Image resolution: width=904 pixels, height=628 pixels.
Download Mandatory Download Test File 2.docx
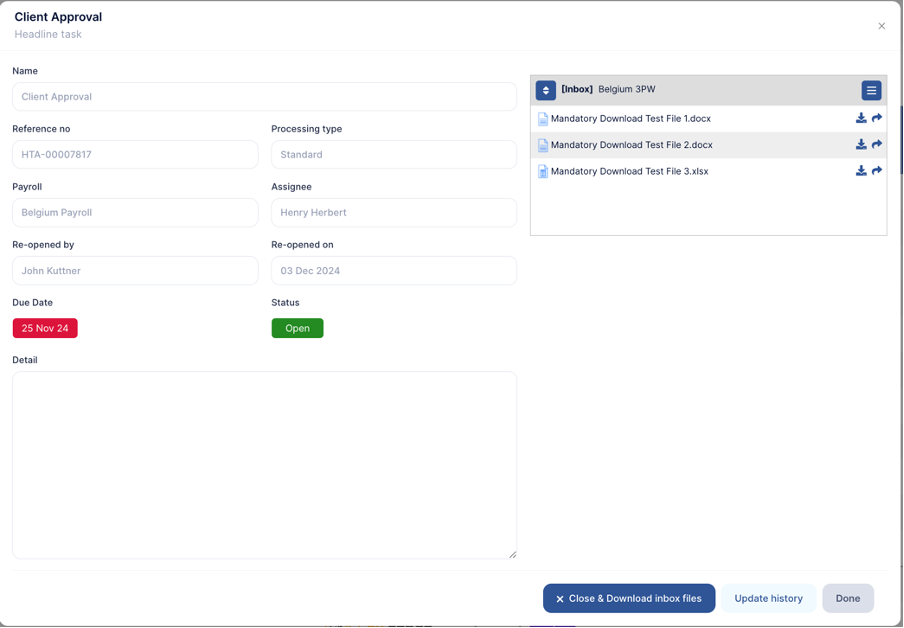(861, 144)
